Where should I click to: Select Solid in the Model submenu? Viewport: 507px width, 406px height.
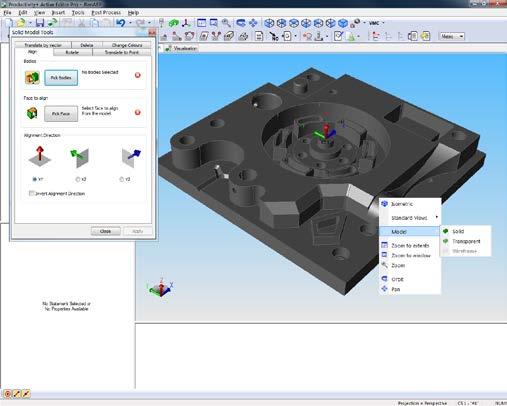pos(466,231)
